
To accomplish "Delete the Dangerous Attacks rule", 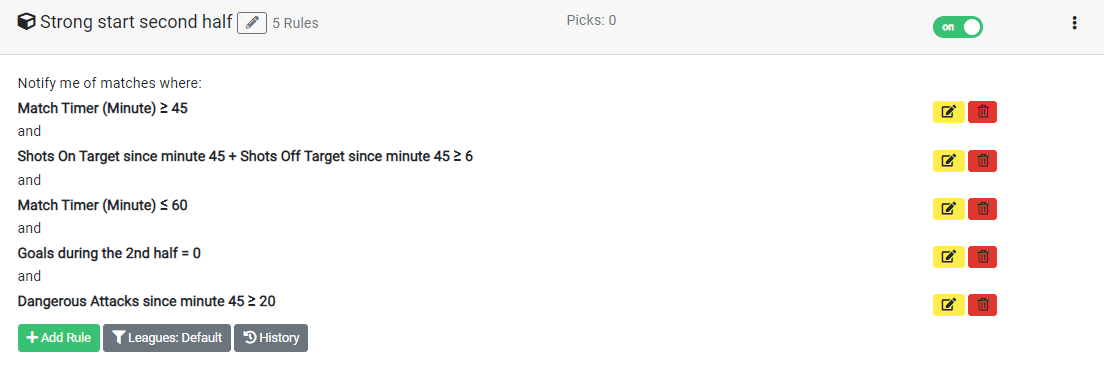I will click(983, 305).
